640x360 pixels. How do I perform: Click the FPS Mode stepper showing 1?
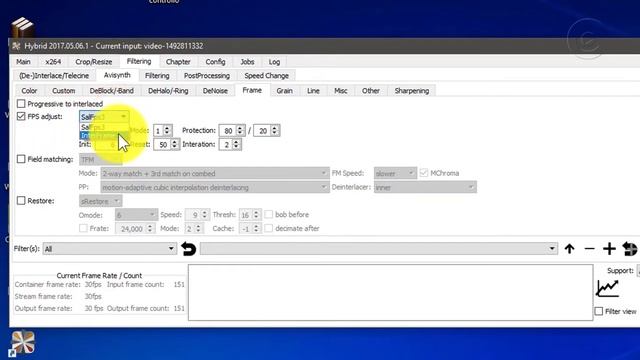click(x=163, y=131)
